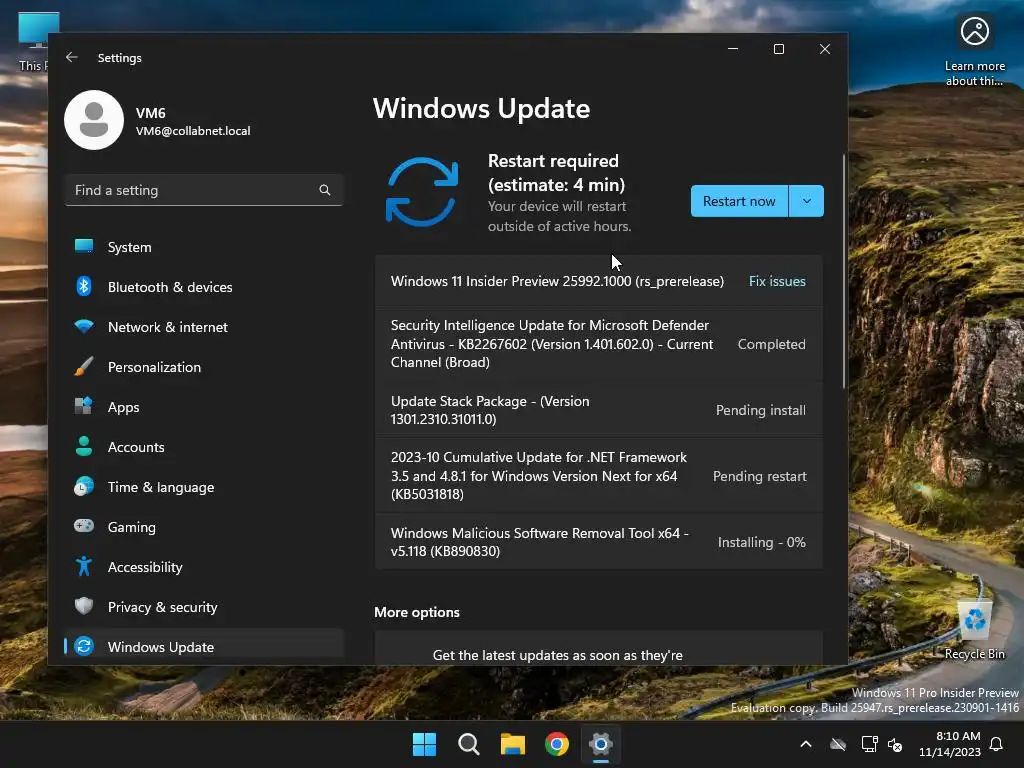
Task: Click the Windows Update sync icon in sidebar
Action: [x=84, y=646]
